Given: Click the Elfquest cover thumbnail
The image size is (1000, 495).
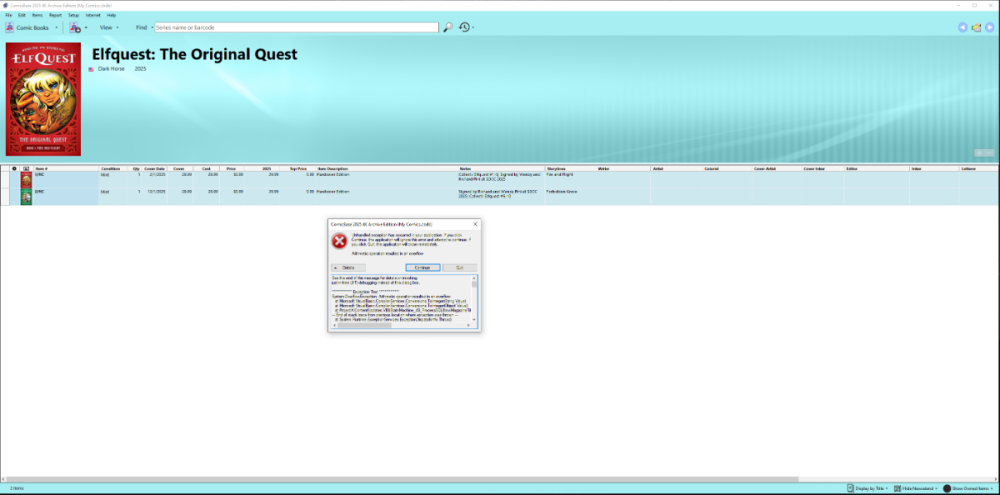Looking at the screenshot, I should click(43, 98).
